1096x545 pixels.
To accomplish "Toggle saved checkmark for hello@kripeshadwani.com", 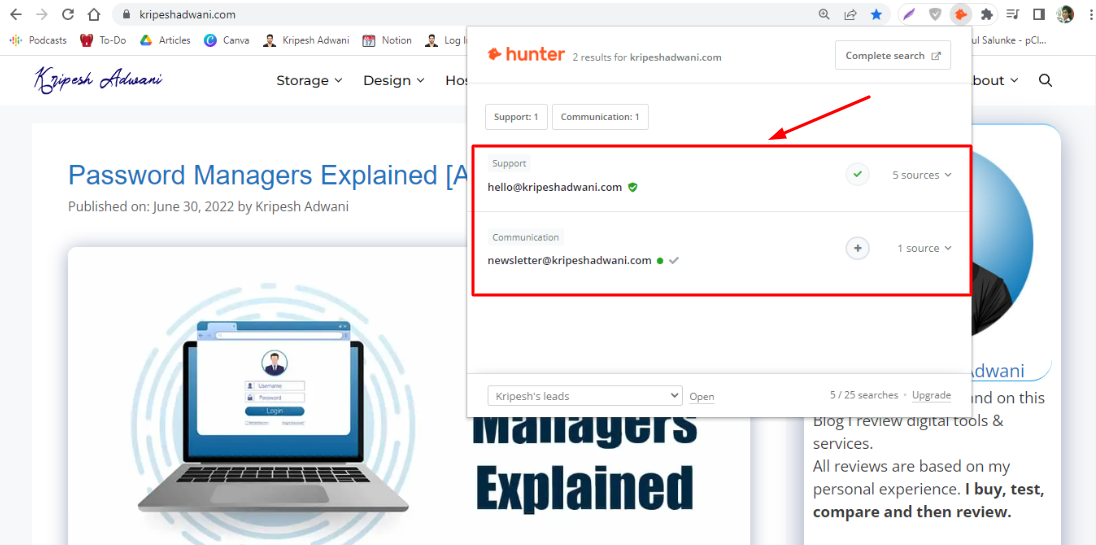I will pyautogui.click(x=858, y=175).
